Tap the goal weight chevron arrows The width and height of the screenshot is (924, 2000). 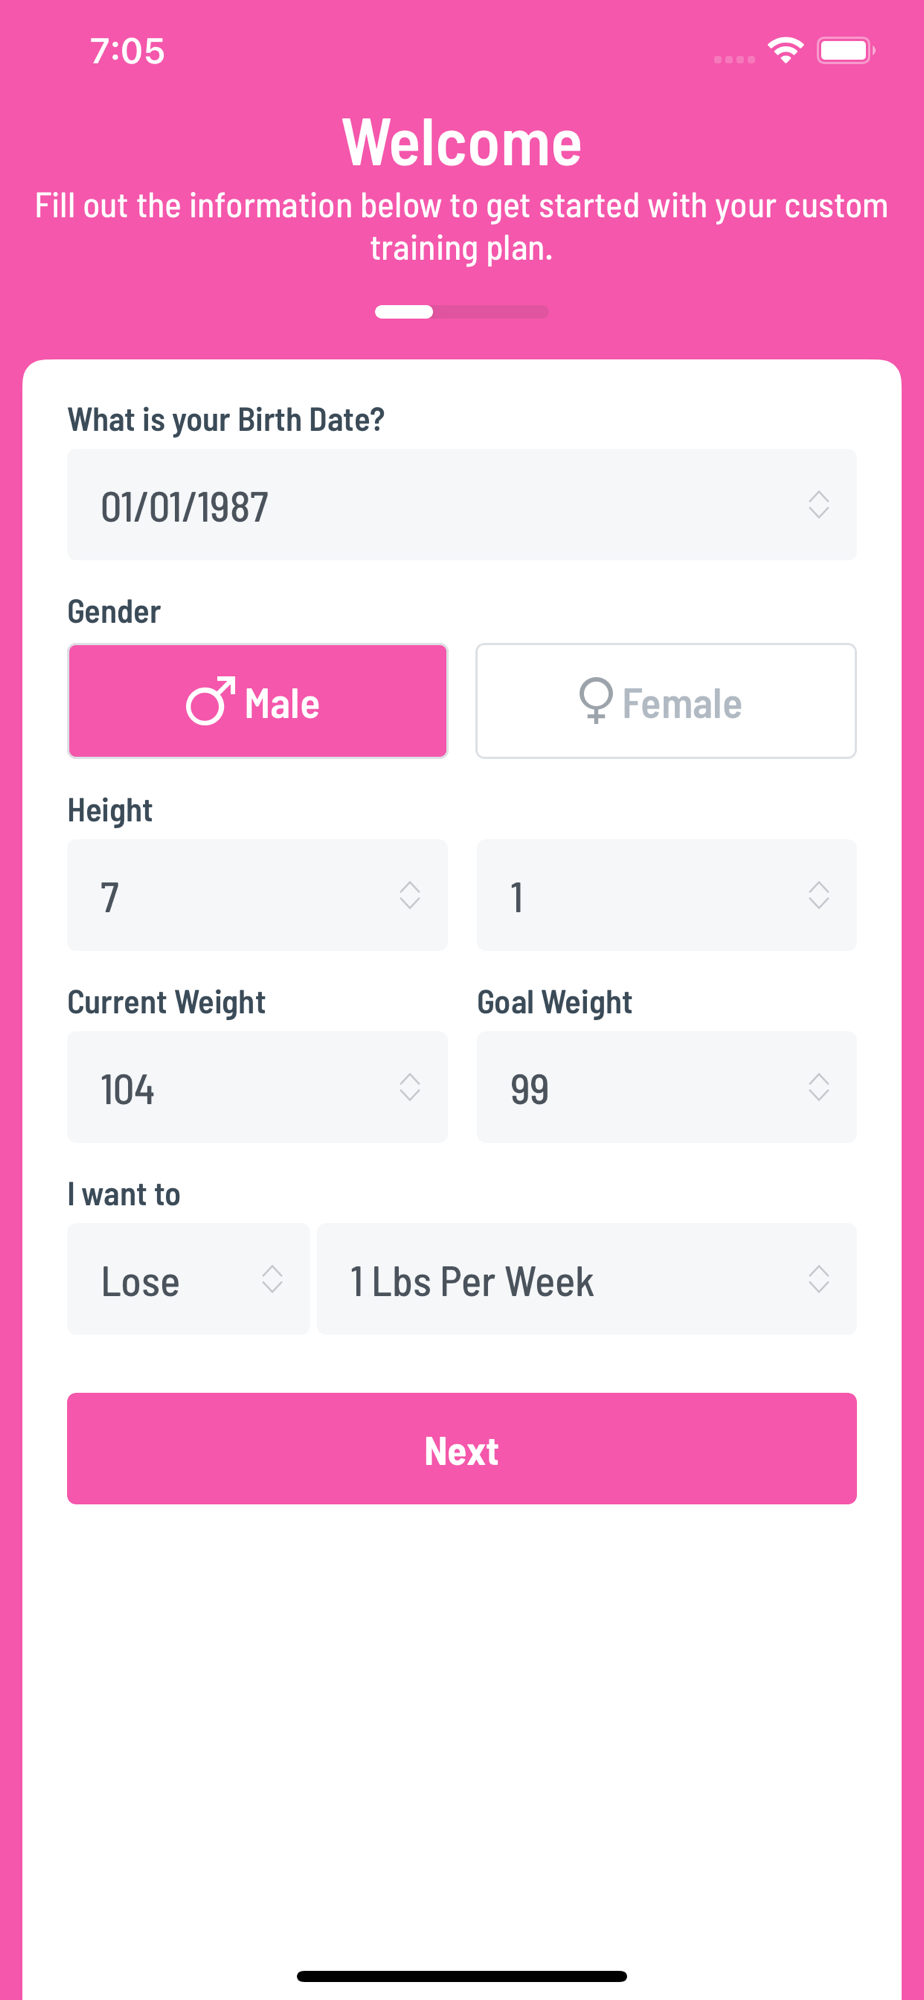(x=819, y=1087)
